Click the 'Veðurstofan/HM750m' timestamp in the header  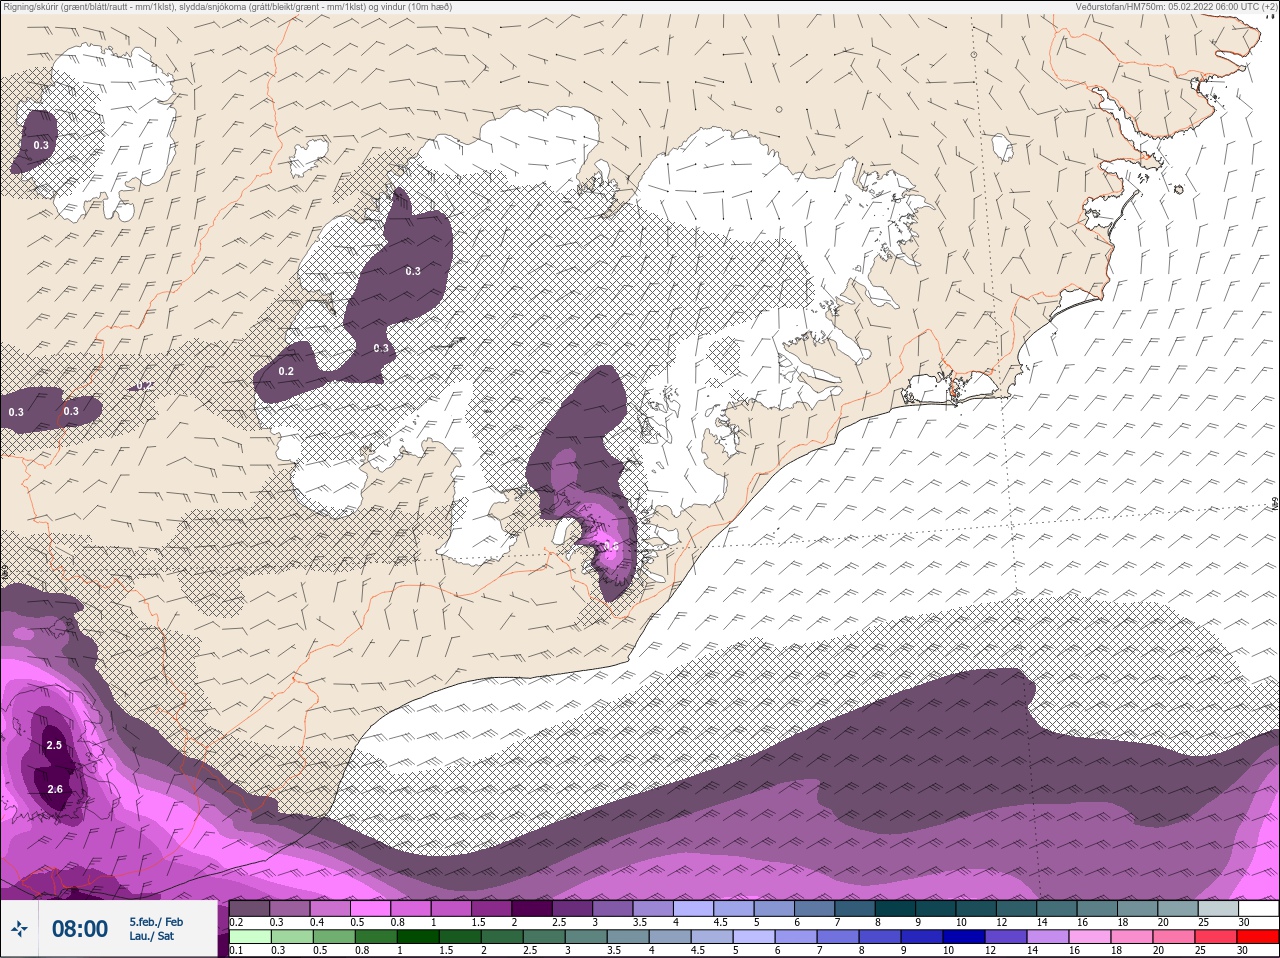coord(1176,6)
